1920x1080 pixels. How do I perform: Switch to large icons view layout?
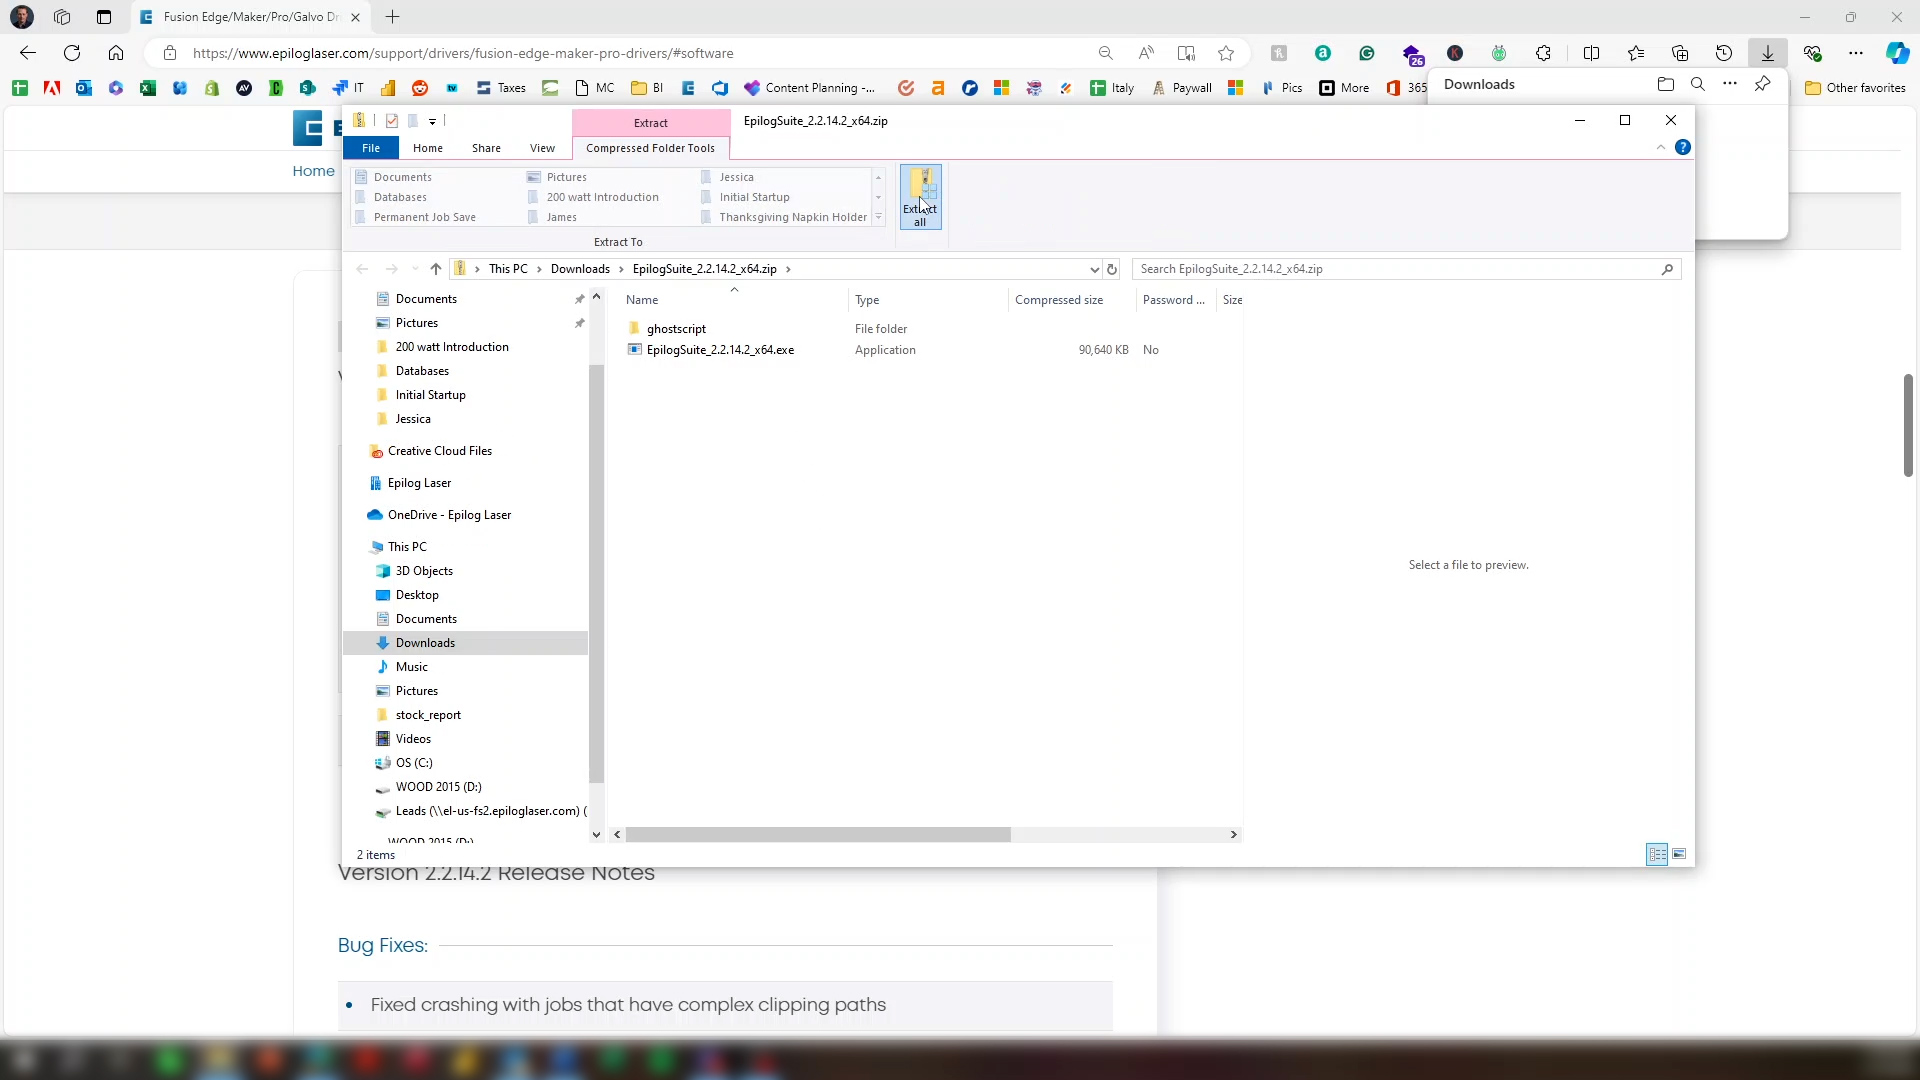pos(1679,854)
